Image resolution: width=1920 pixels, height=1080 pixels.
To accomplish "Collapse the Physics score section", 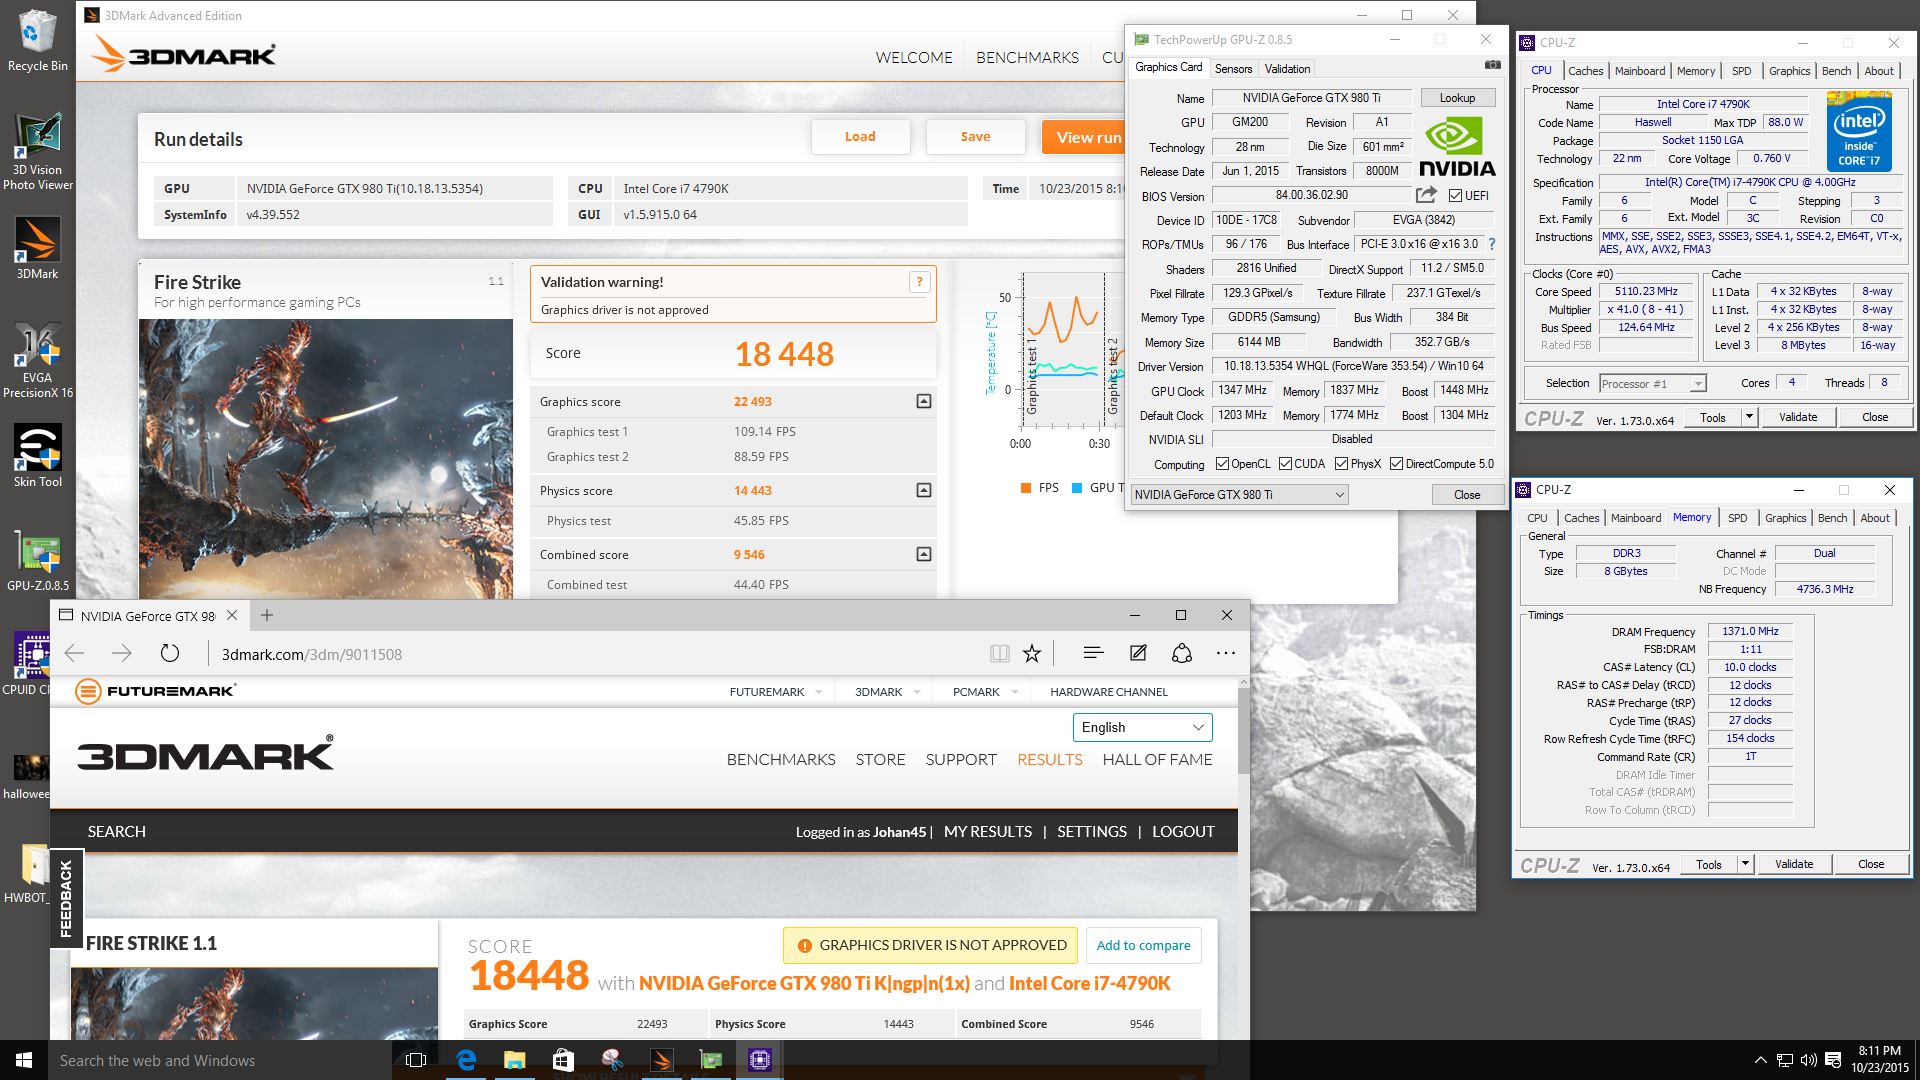I will [924, 490].
